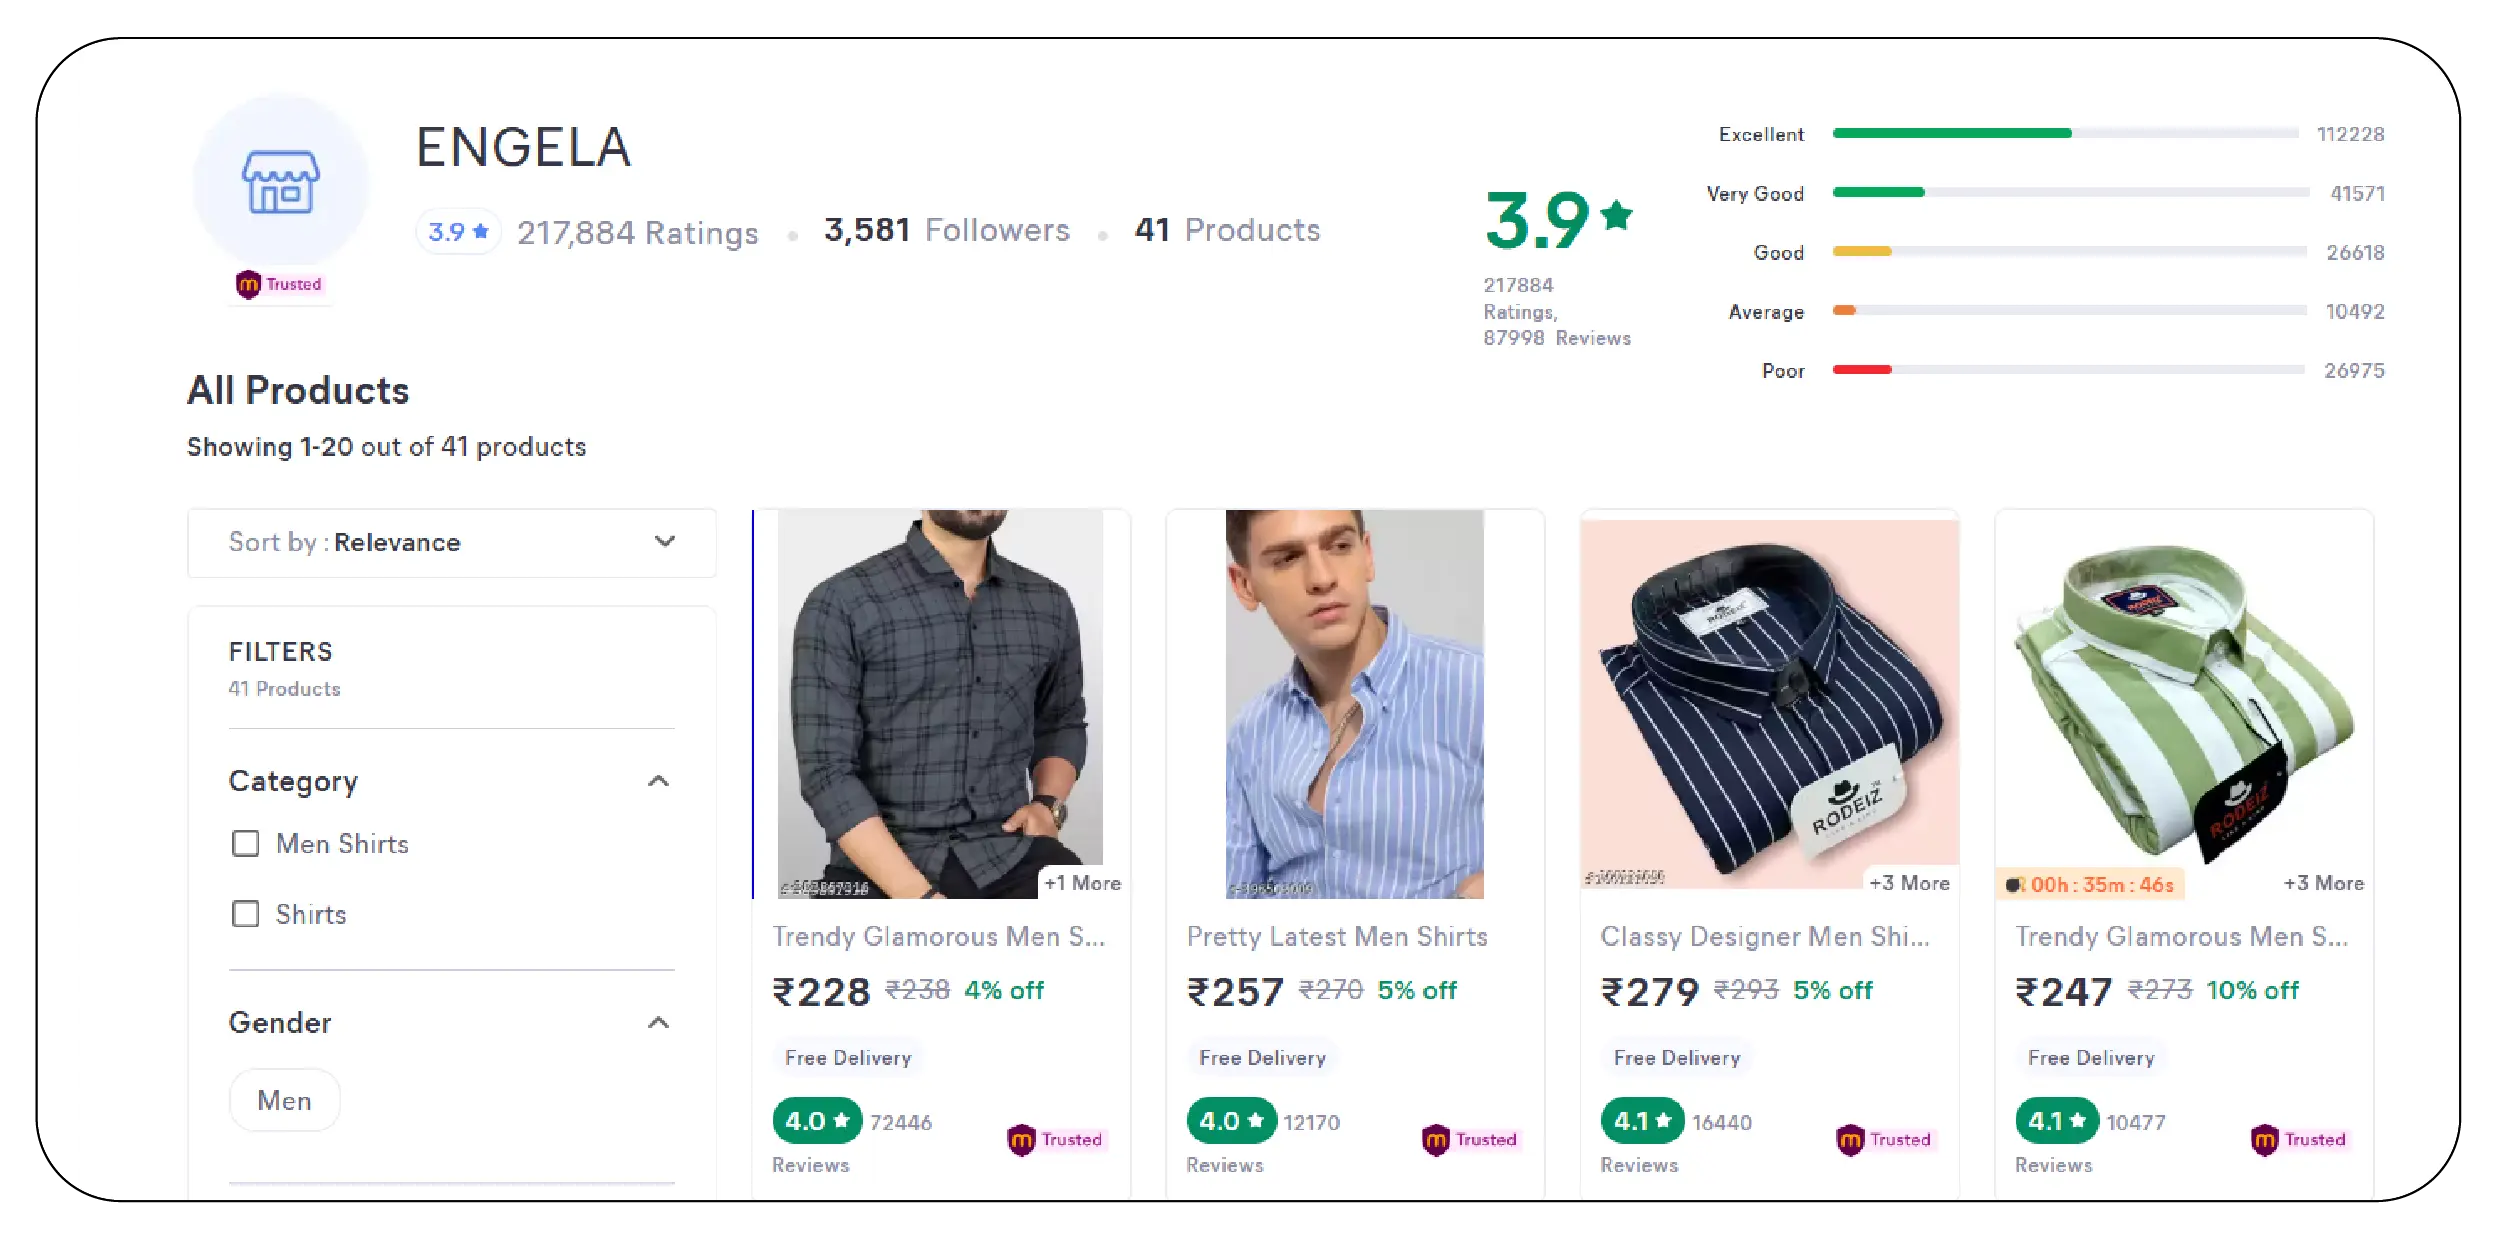
Task: Click the 4.0 rating badge on Trendy Glamorous shirt
Action: point(816,1120)
